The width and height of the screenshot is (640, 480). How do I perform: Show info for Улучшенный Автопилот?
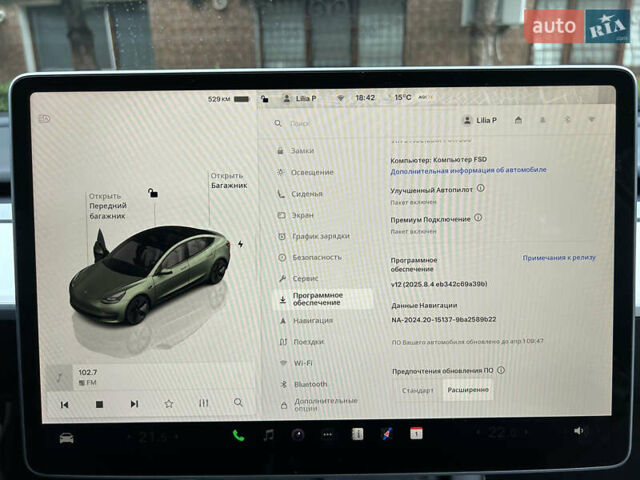[481, 188]
